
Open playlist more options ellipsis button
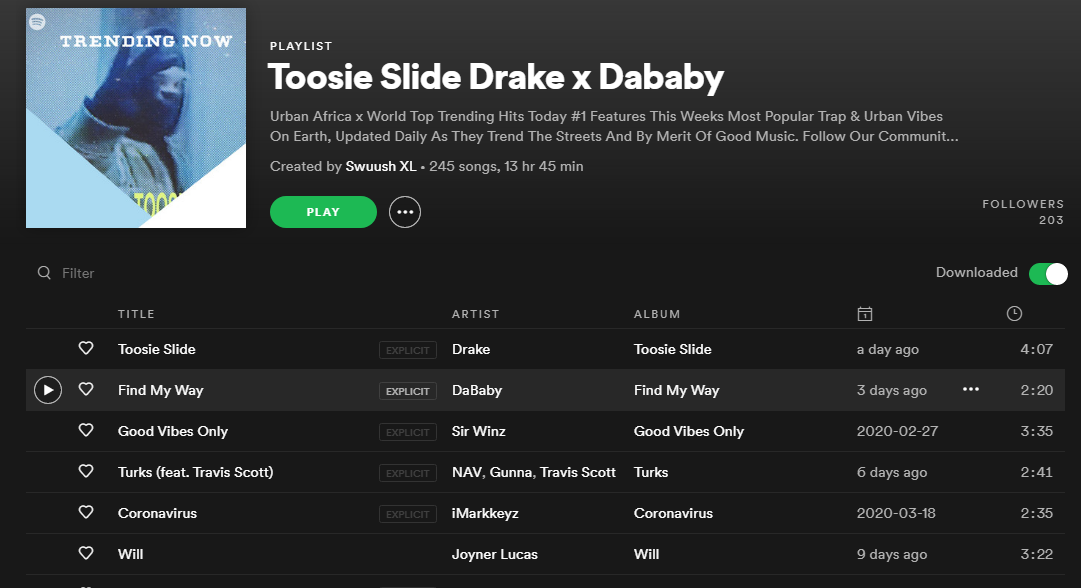click(x=404, y=212)
